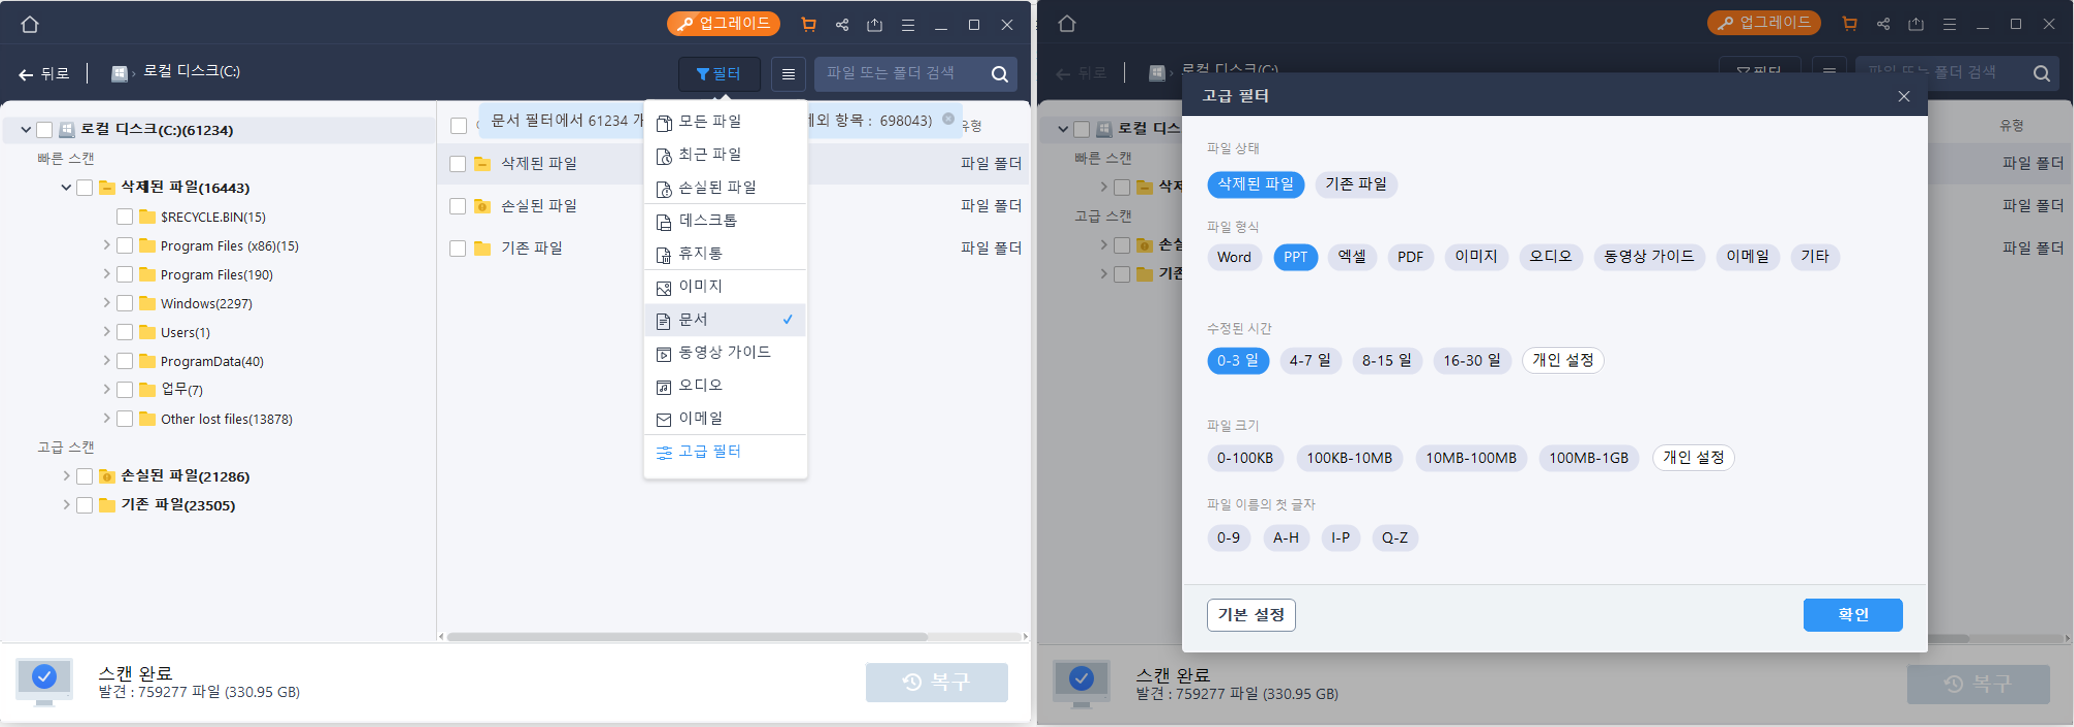Viewport: 2074px width, 727px height.
Task: Close the 고급 필터 dialog with X
Action: pos(1903,96)
